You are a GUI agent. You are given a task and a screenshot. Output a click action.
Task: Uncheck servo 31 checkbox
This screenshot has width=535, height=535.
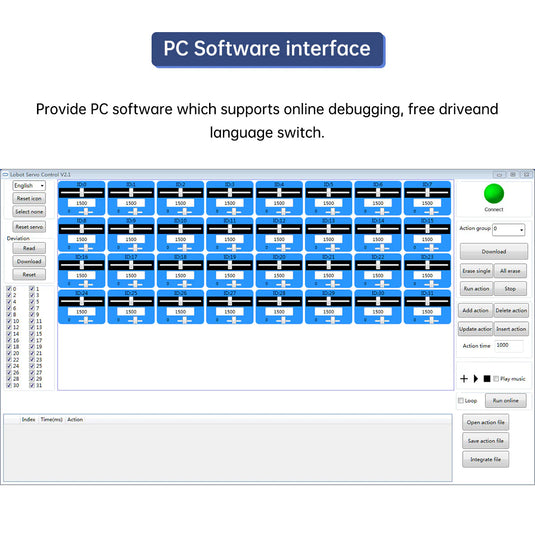[32, 385]
